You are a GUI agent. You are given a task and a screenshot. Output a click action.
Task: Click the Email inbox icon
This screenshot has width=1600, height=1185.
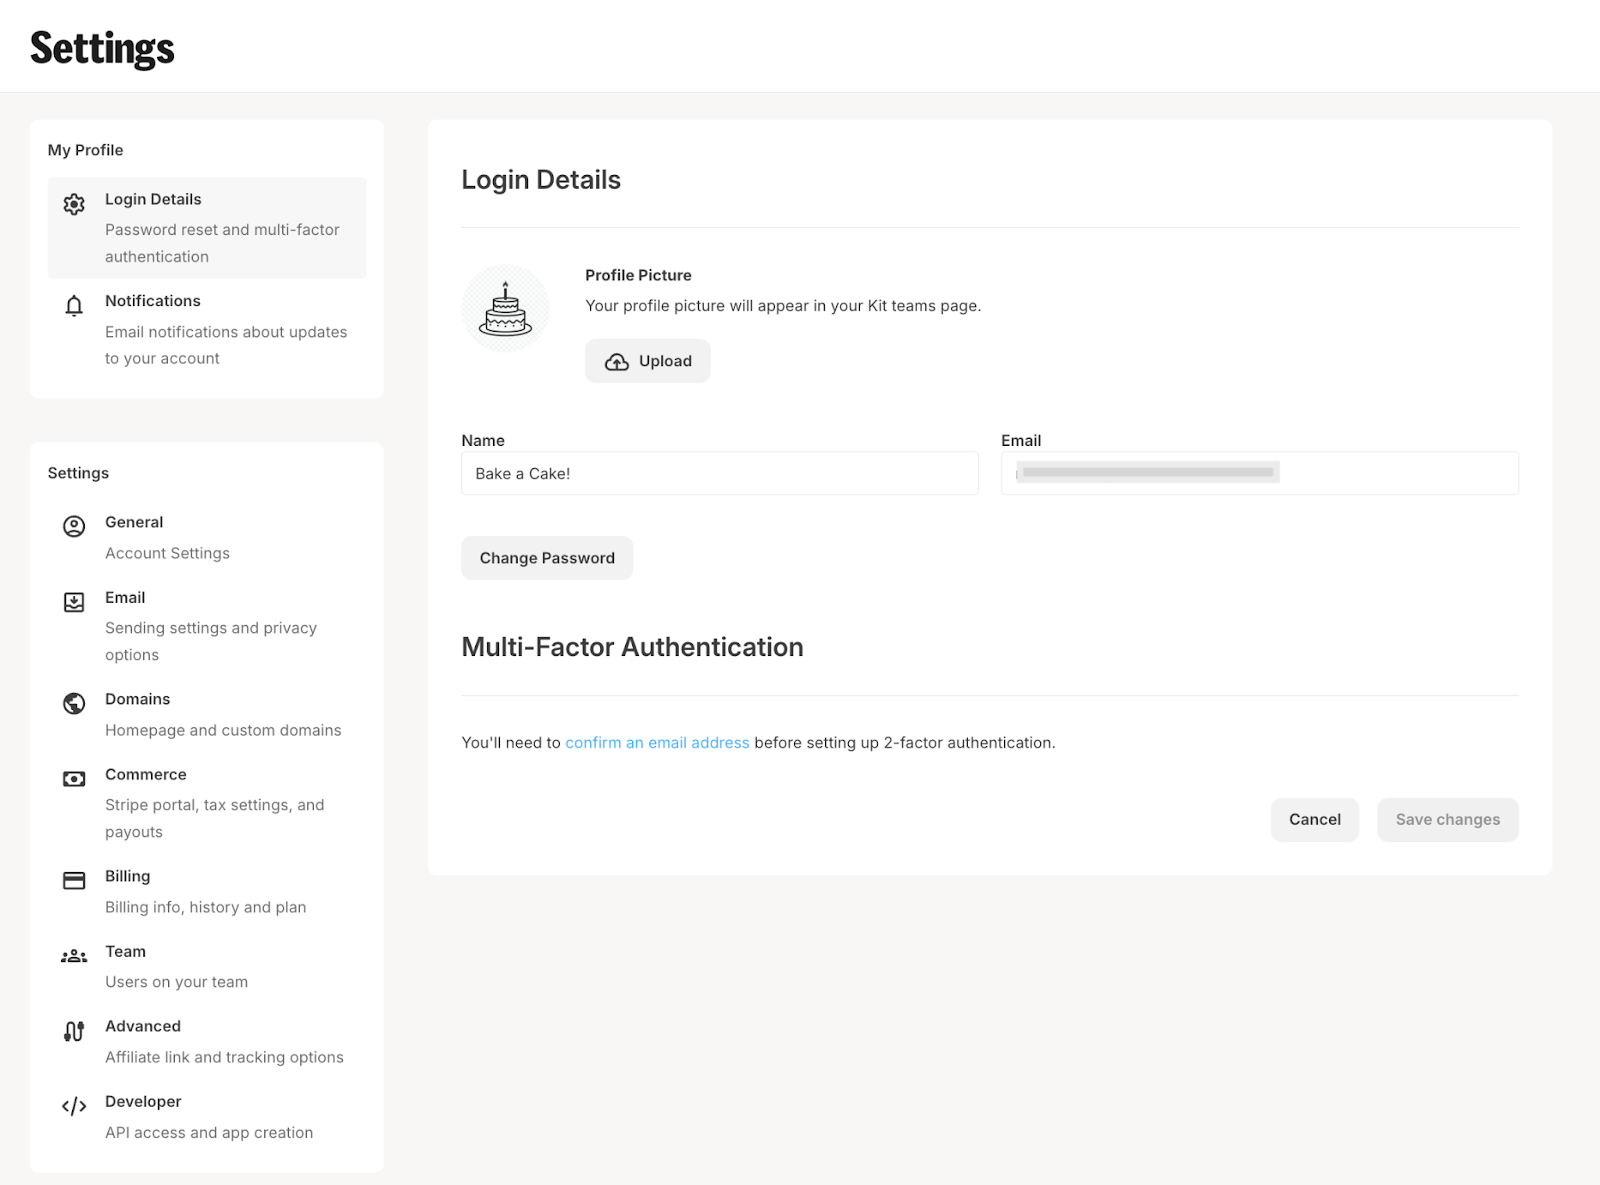pos(74,602)
